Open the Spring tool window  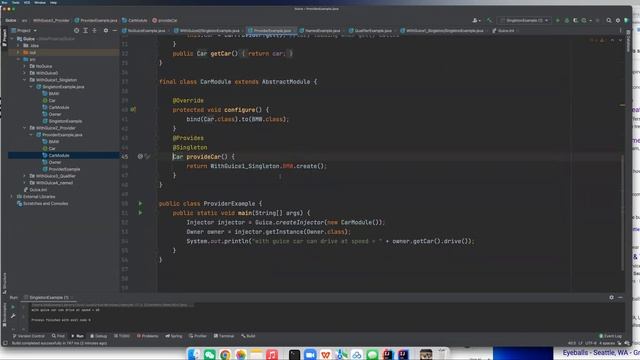(x=174, y=336)
